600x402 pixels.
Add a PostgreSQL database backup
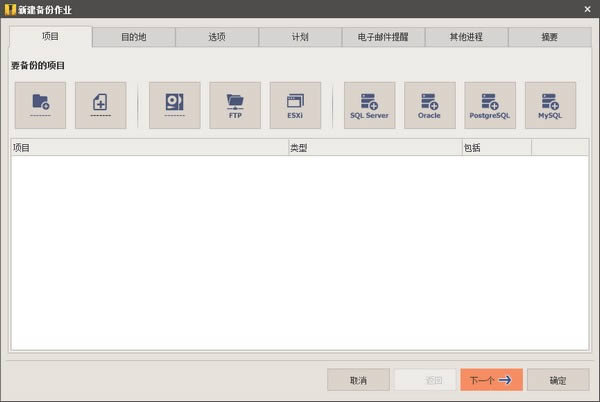(490, 105)
